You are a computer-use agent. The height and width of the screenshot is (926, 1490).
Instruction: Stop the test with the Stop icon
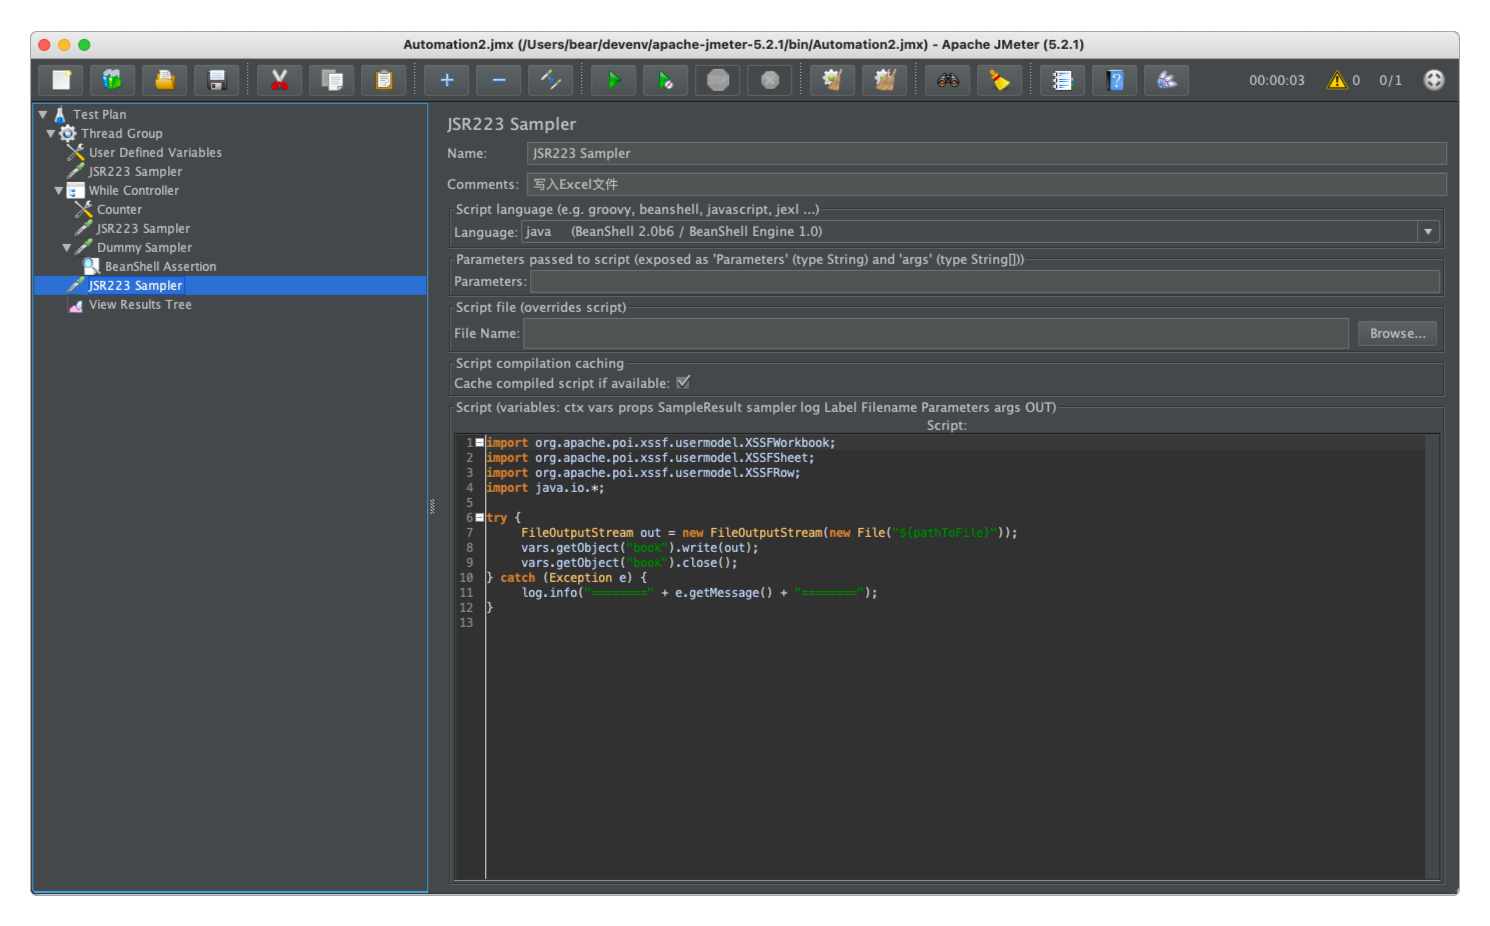point(718,80)
